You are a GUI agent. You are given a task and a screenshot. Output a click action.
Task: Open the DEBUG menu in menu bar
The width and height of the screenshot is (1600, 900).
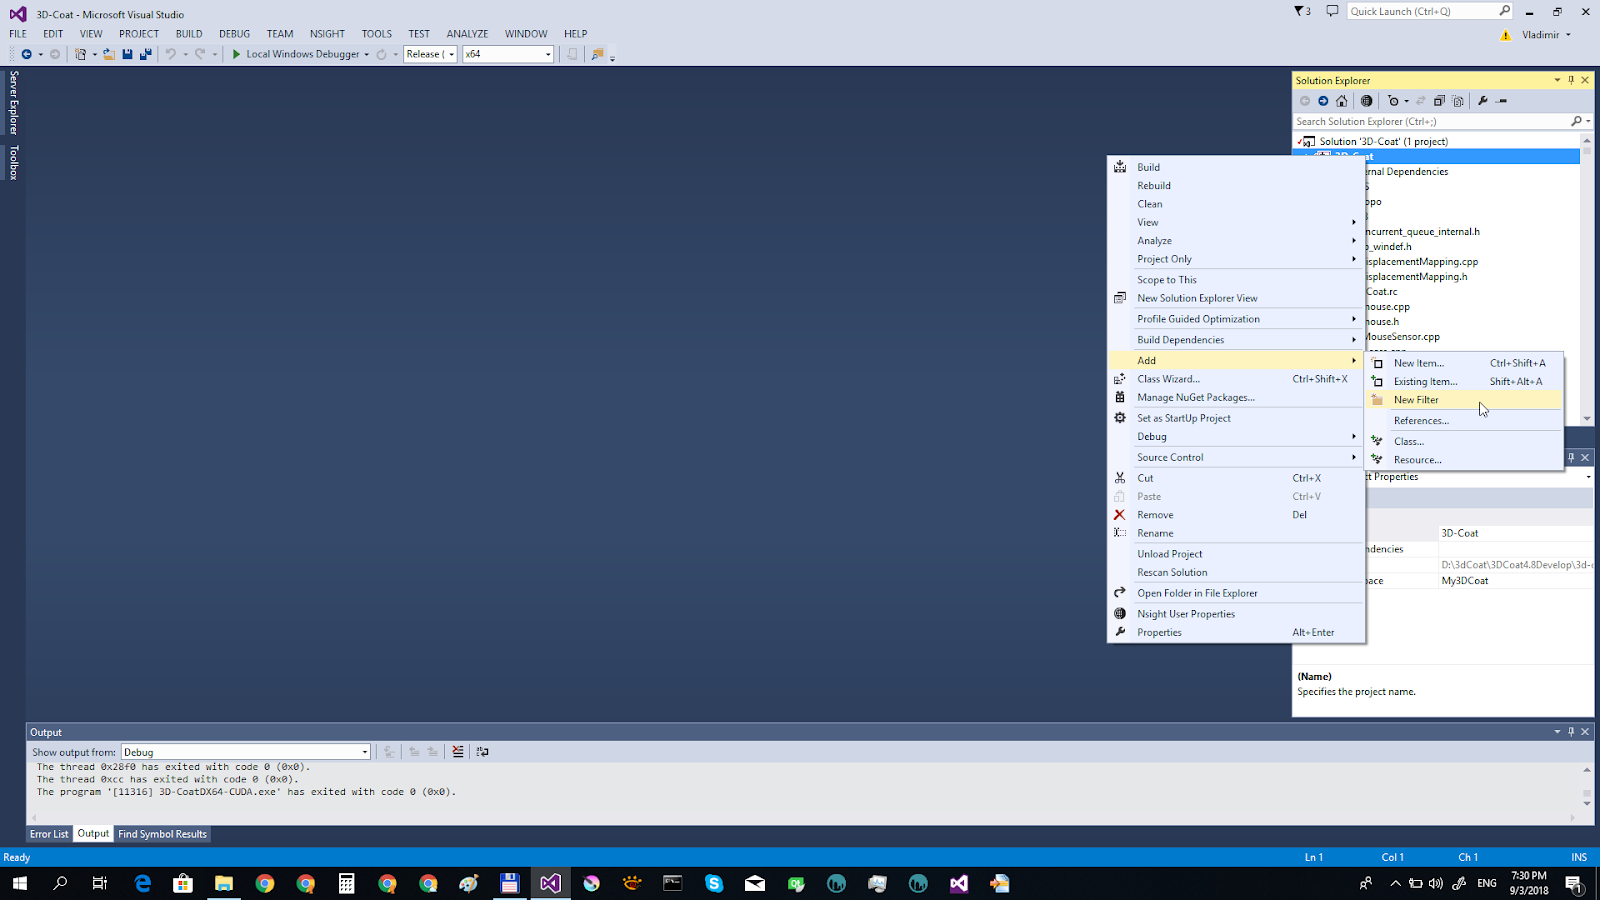click(234, 34)
